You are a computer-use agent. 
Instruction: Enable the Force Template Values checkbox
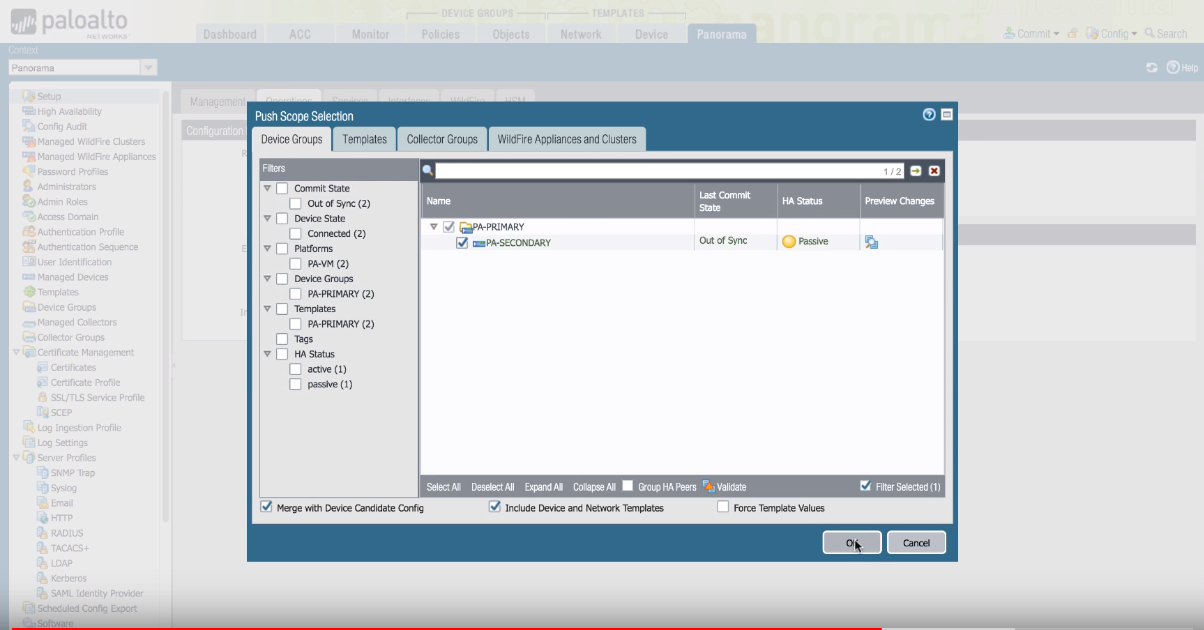723,508
